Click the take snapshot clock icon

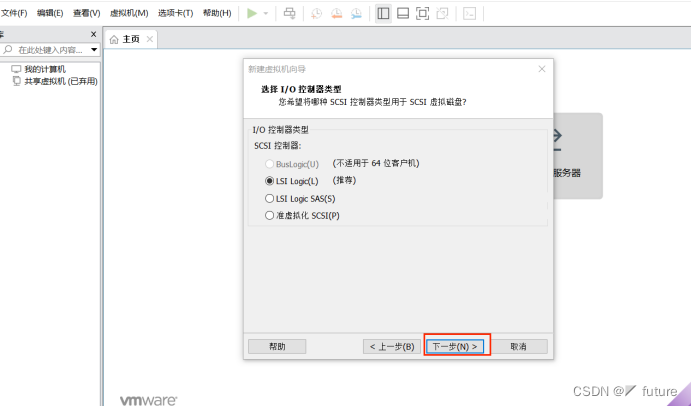316,14
